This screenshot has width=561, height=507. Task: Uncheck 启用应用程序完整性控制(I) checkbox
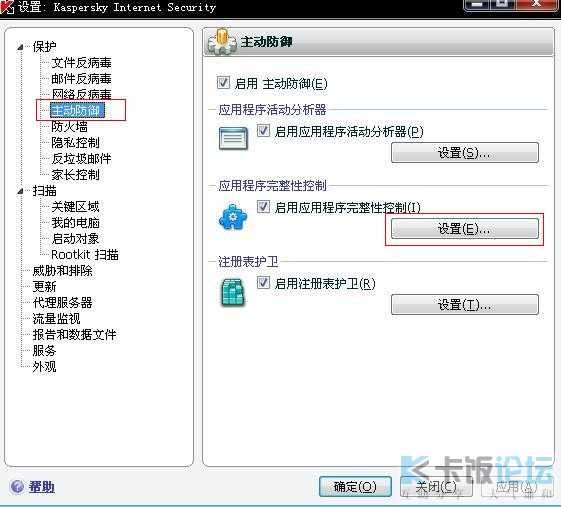click(x=264, y=206)
